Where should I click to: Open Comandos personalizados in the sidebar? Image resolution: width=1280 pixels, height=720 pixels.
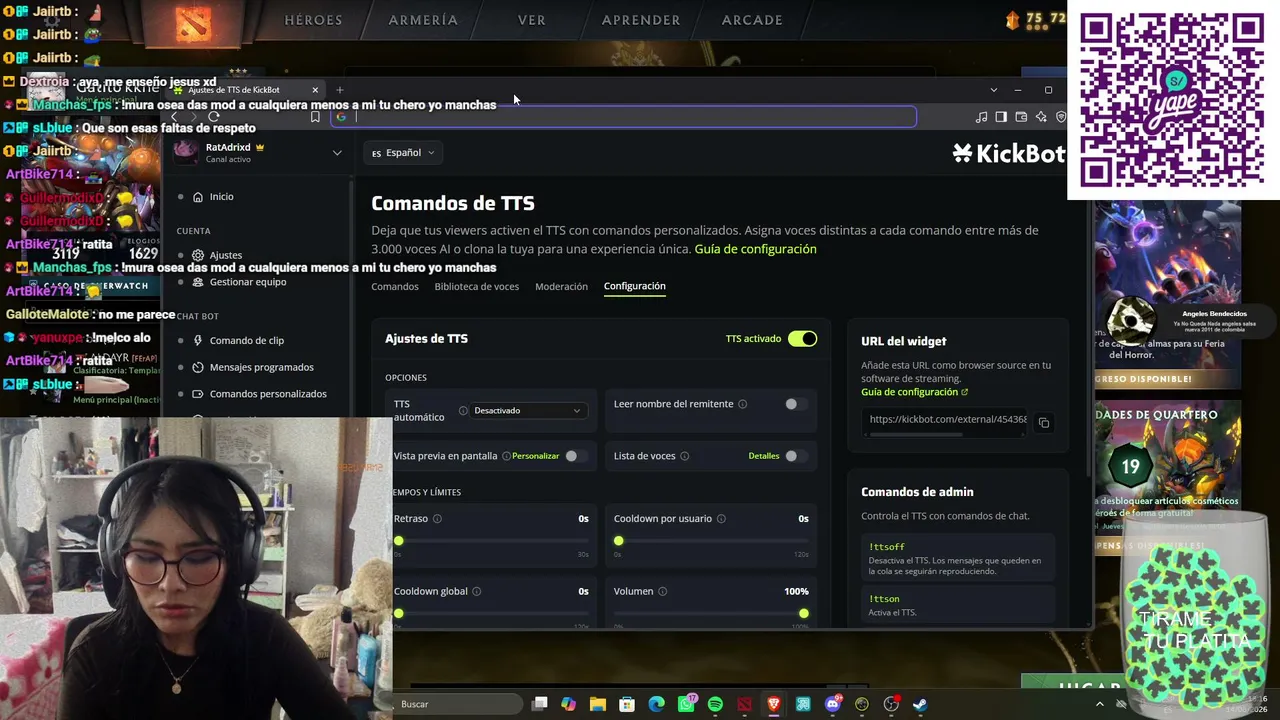268,394
